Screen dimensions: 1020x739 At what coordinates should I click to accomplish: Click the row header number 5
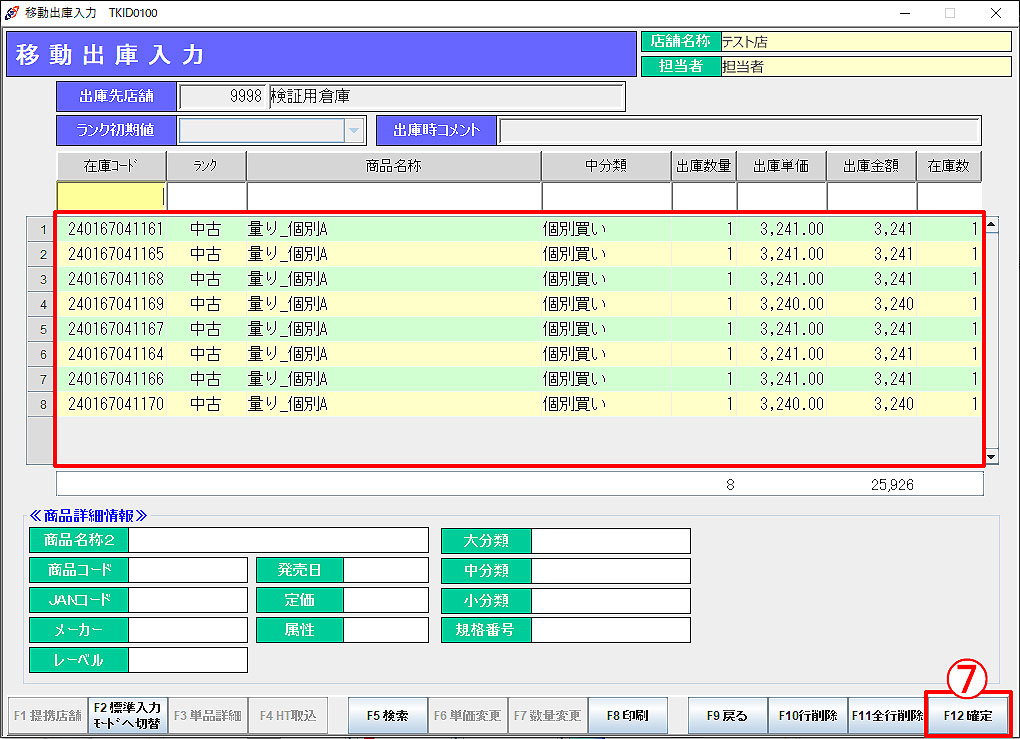tap(42, 329)
